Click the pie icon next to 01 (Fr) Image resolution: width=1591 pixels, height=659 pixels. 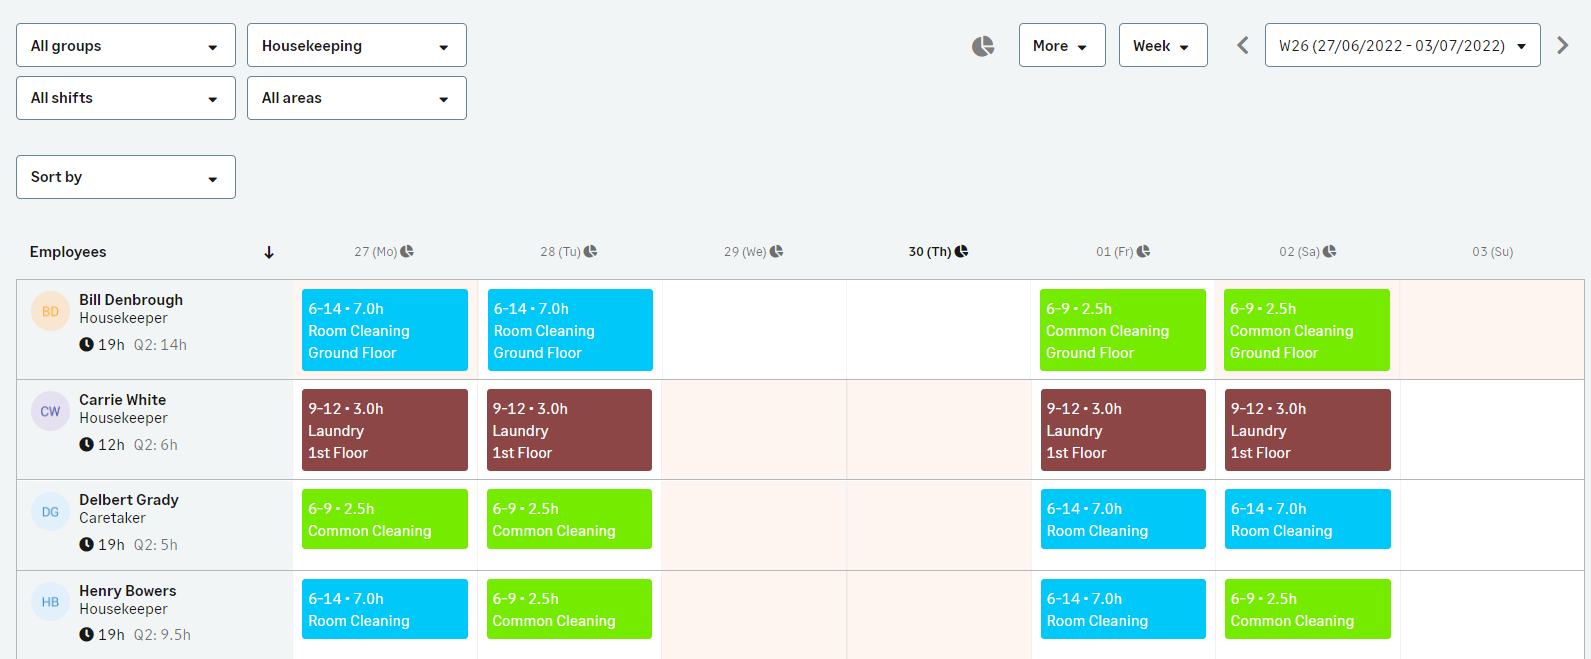pyautogui.click(x=1143, y=251)
